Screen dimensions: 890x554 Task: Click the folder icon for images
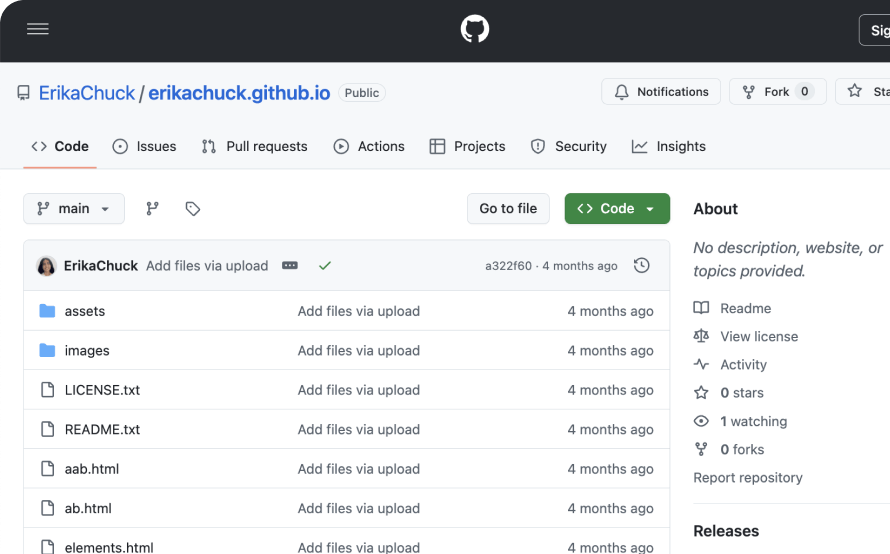[x=47, y=350]
